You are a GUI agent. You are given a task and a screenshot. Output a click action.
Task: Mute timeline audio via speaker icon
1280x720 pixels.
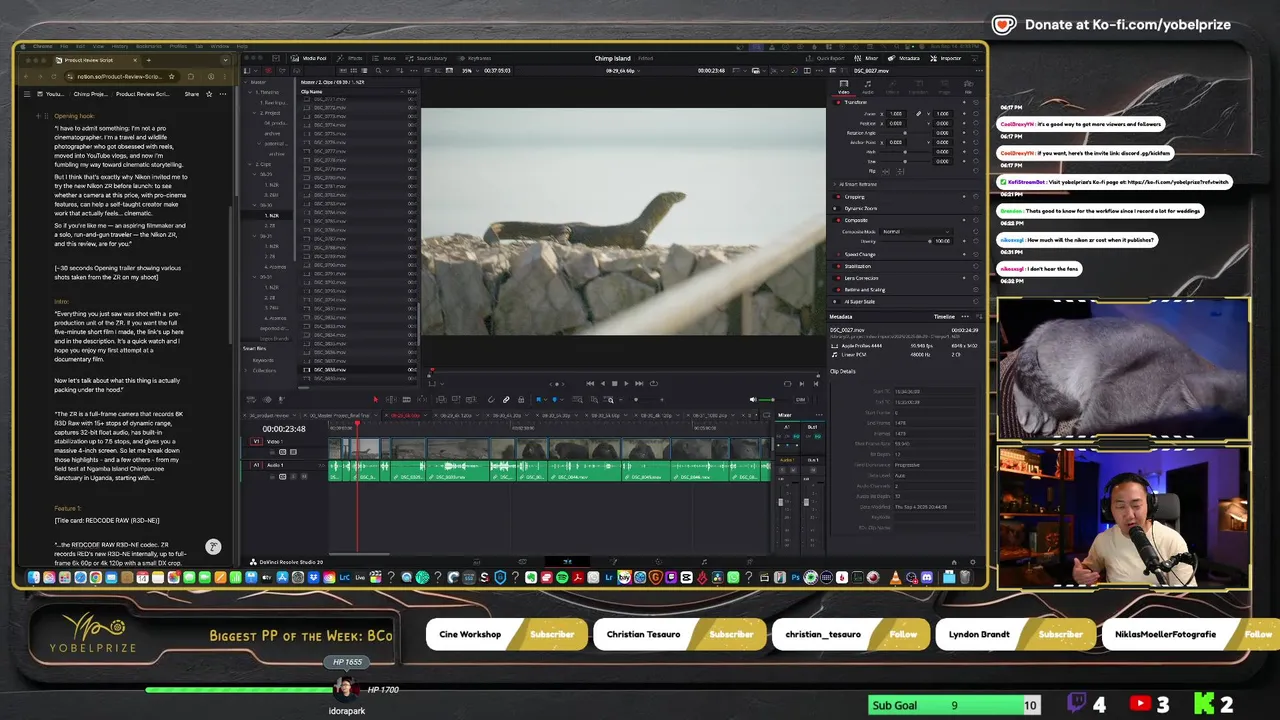pos(753,400)
